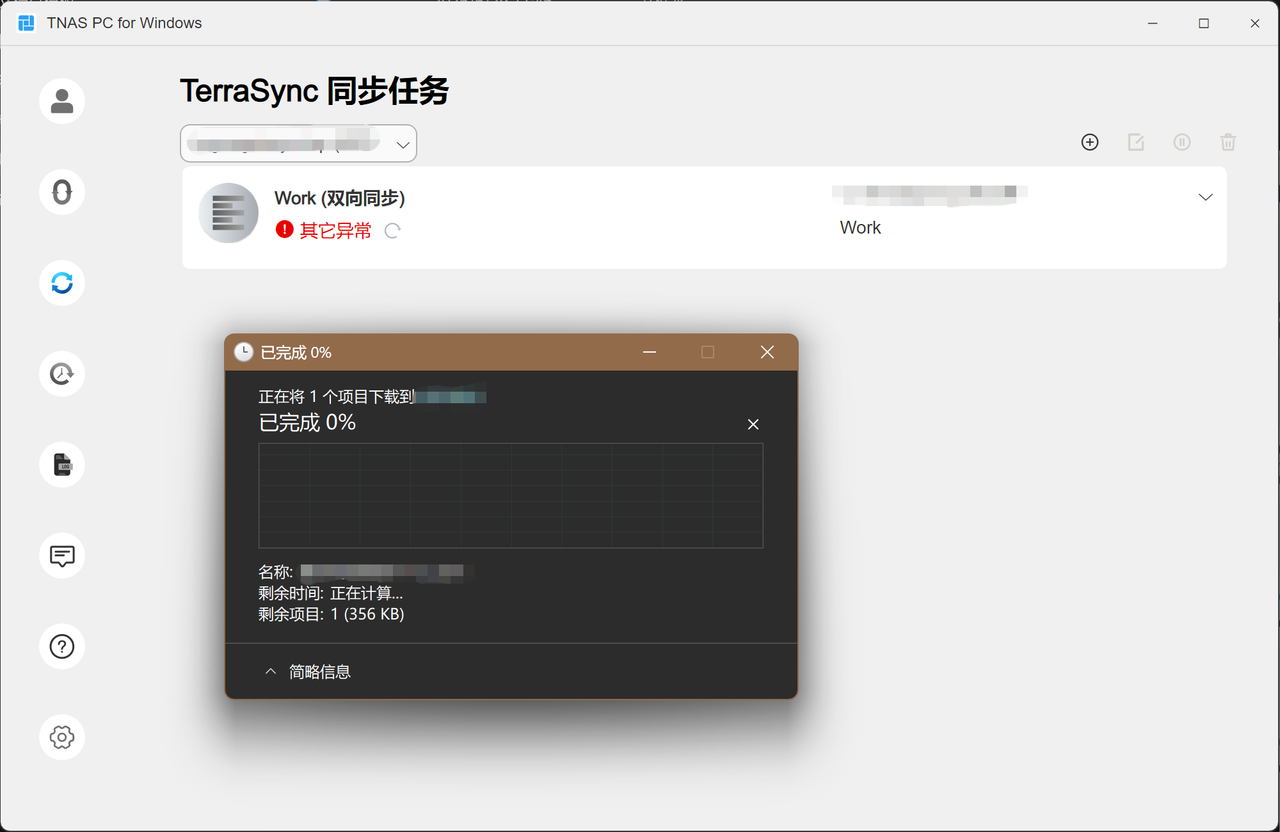The height and width of the screenshot is (832, 1280).
Task: Click the transfer speed graph area
Action: pos(511,496)
